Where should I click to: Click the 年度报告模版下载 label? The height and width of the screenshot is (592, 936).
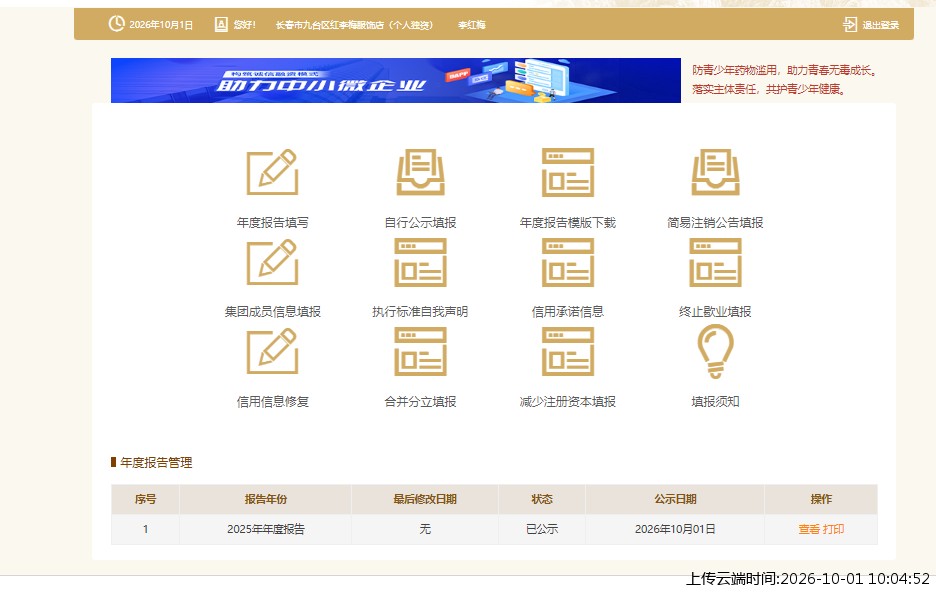click(568, 223)
